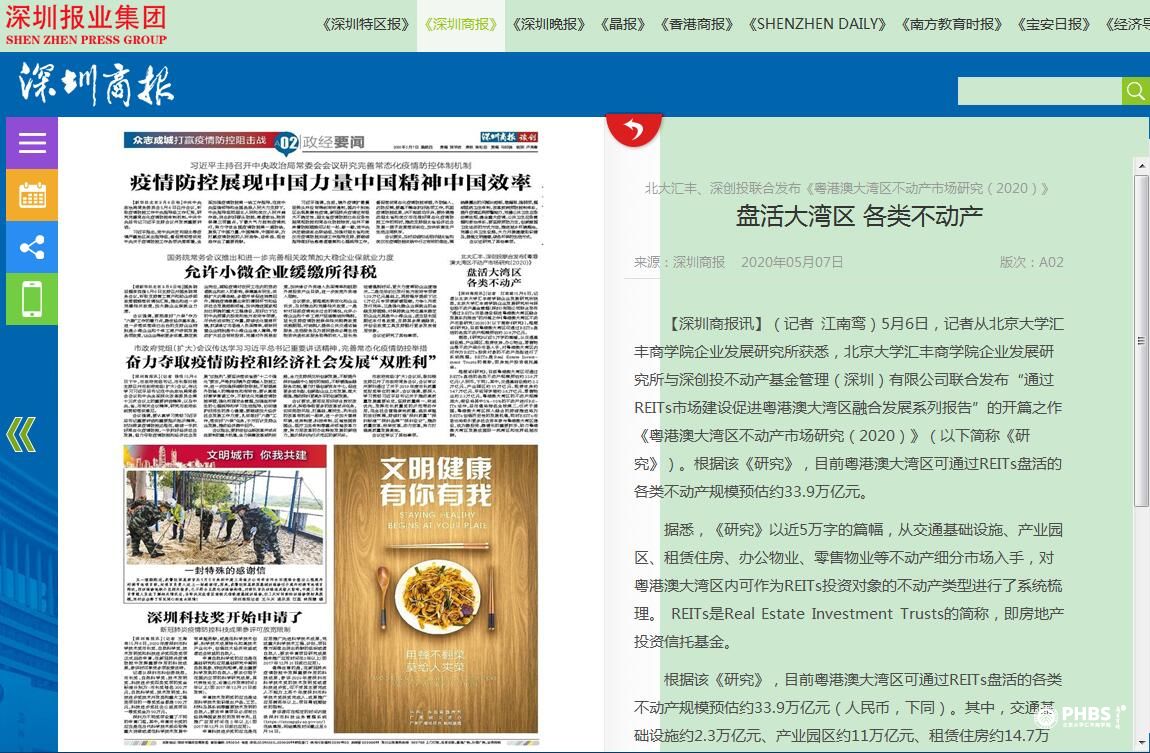
Task: Click the green double-chevron previous page arrow
Action: tap(21, 434)
